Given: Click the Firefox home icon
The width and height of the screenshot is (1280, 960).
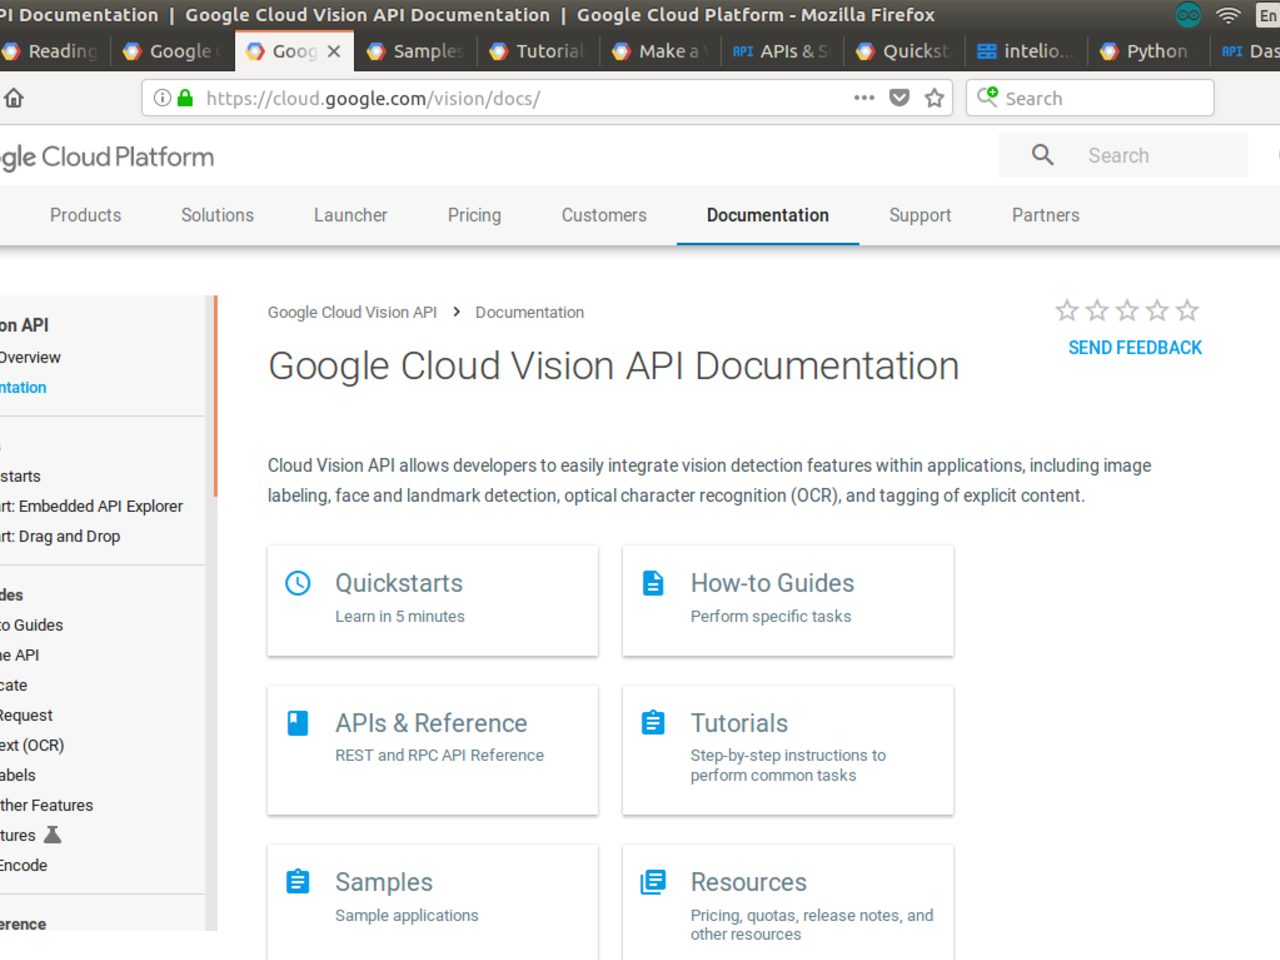Looking at the screenshot, I should 14,98.
